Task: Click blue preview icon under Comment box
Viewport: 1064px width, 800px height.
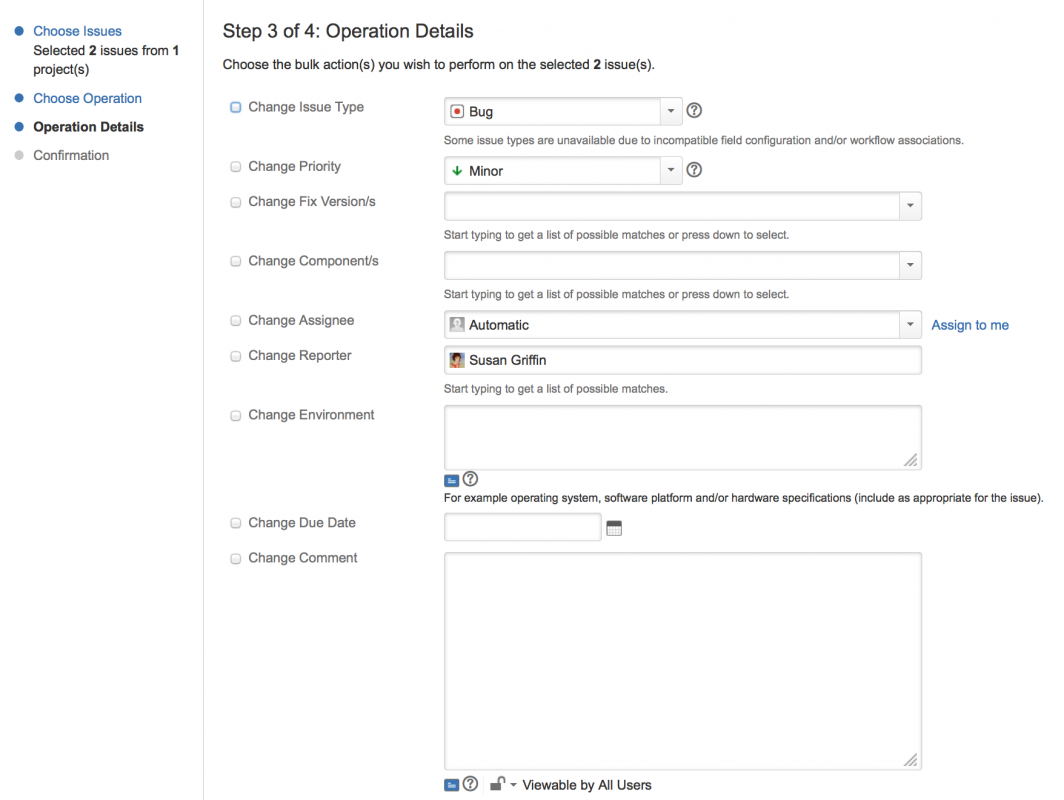Action: click(x=451, y=785)
